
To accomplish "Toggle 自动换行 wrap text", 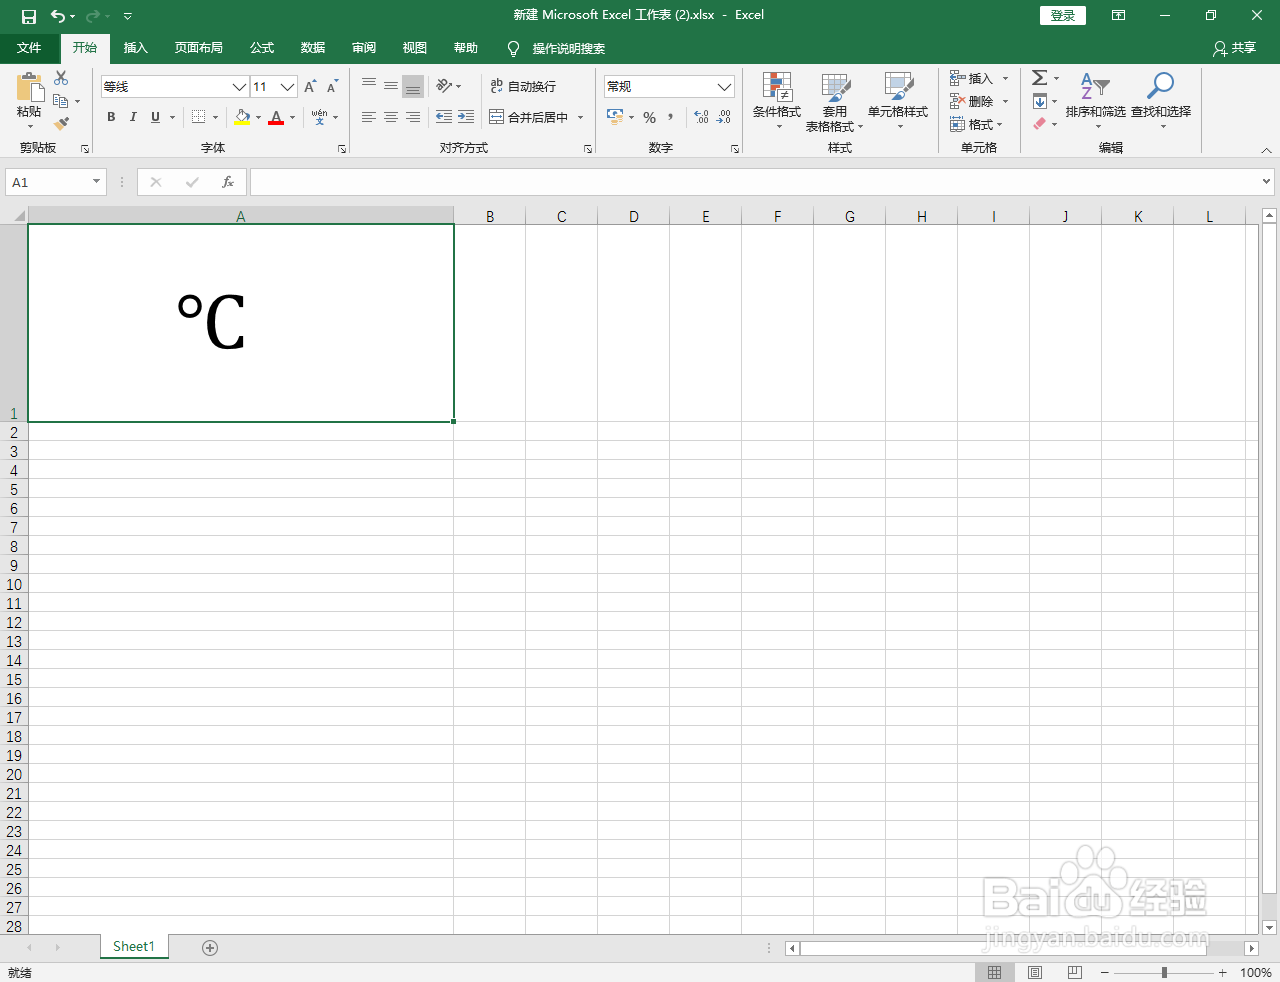I will tap(523, 87).
